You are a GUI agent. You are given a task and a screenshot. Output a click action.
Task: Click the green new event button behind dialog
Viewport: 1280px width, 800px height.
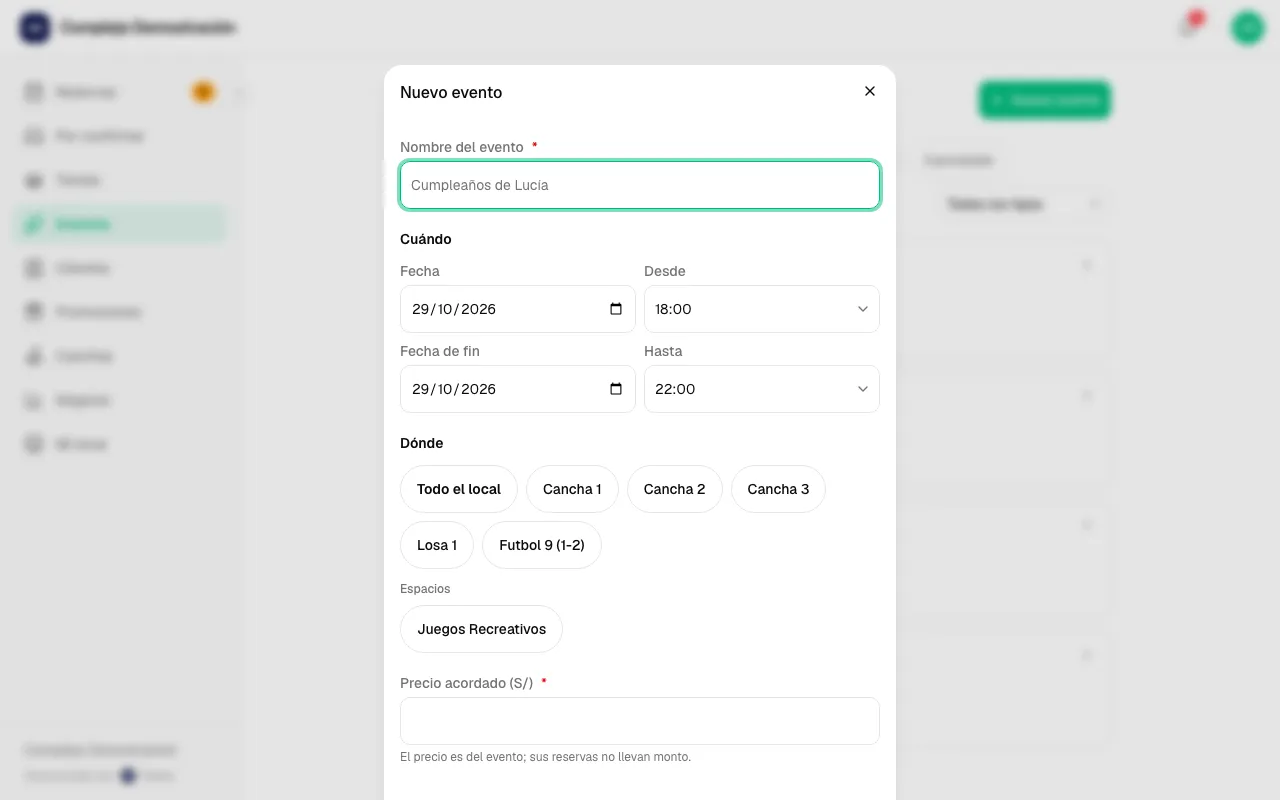1044,100
